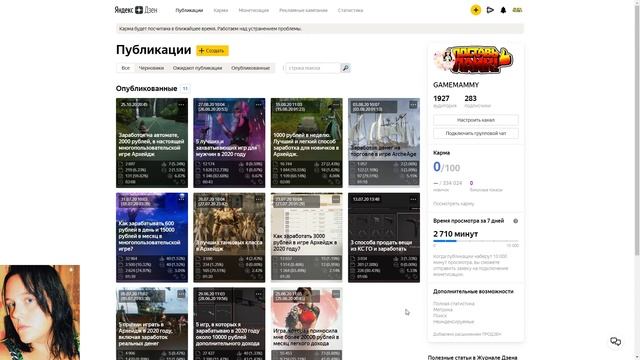The width and height of the screenshot is (640, 360).
Task: Open Карма in top navigation
Action: pyautogui.click(x=221, y=10)
